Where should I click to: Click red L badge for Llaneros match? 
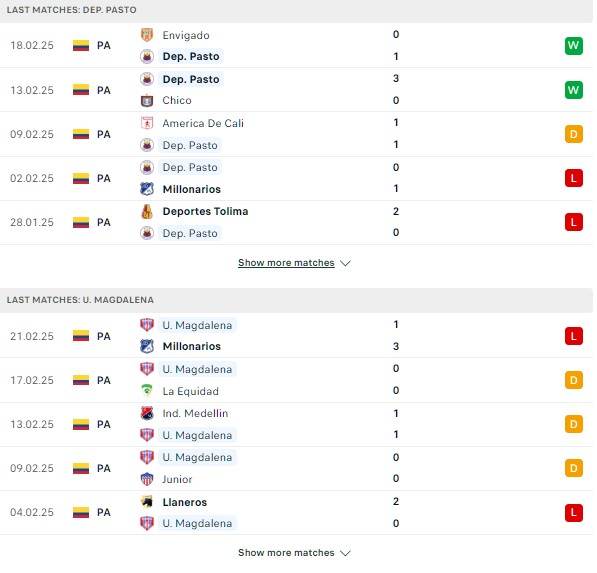(x=574, y=512)
